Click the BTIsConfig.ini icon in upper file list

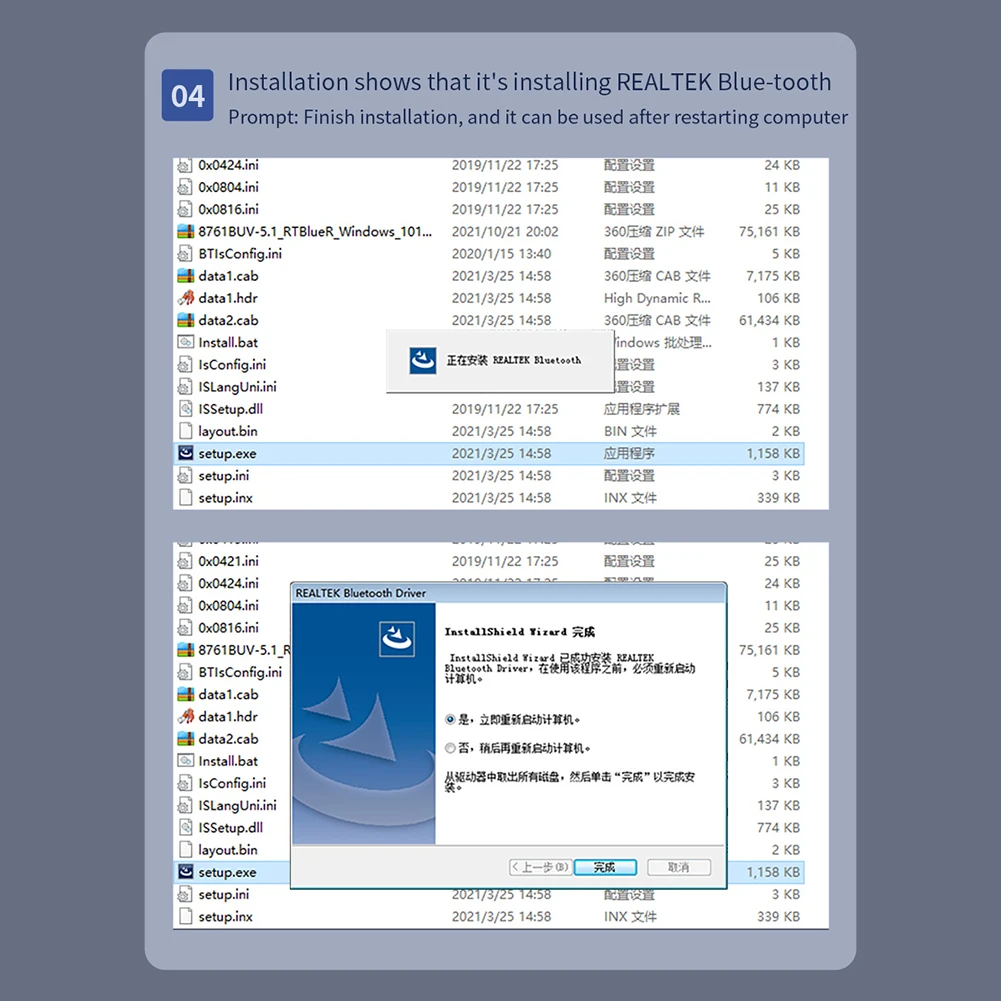185,254
